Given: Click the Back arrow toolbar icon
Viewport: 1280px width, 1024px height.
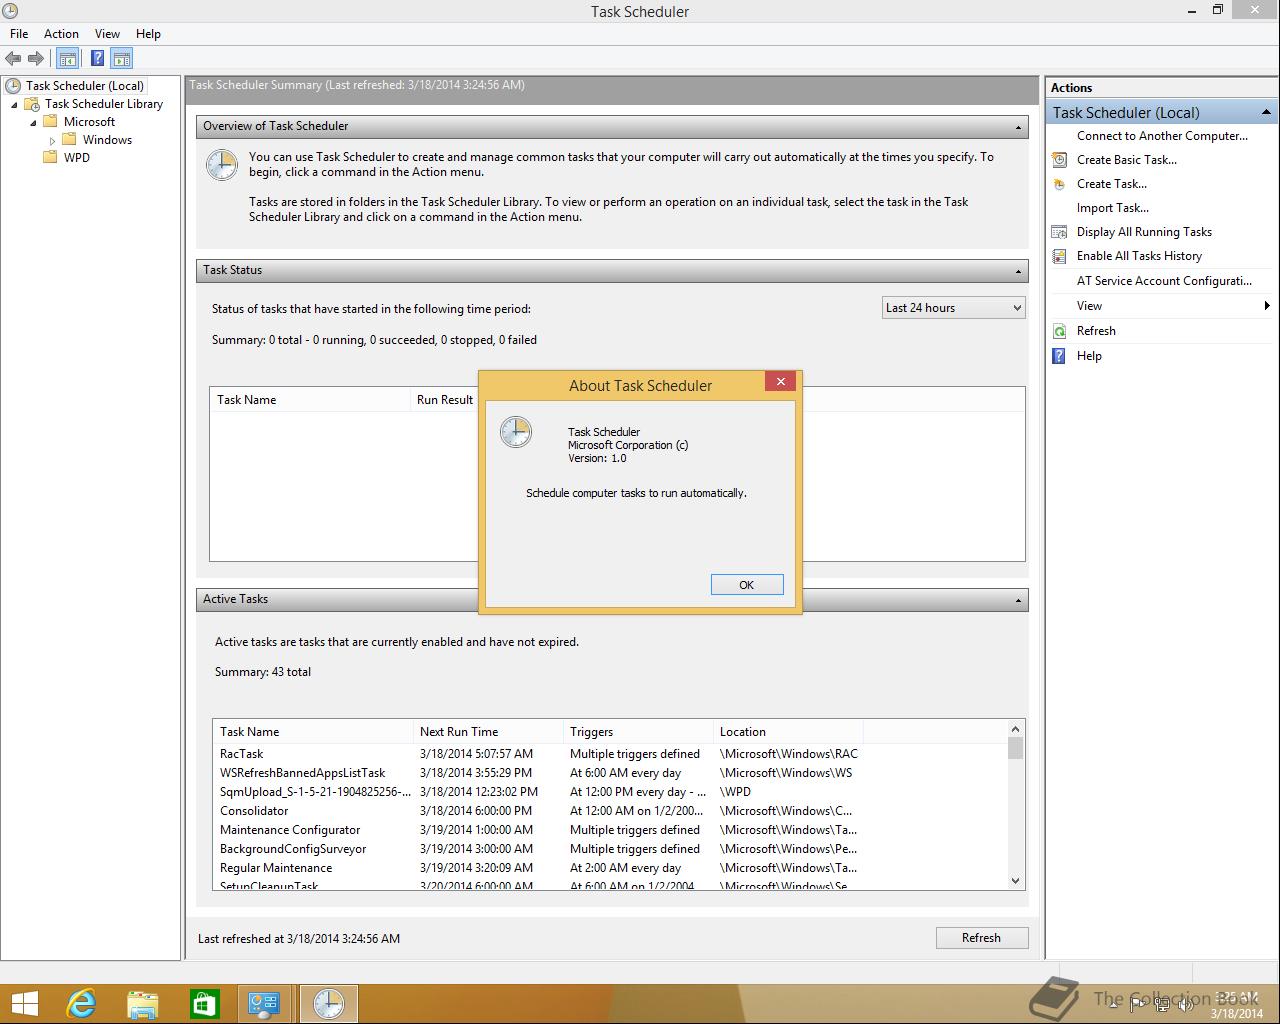Looking at the screenshot, I should point(13,59).
